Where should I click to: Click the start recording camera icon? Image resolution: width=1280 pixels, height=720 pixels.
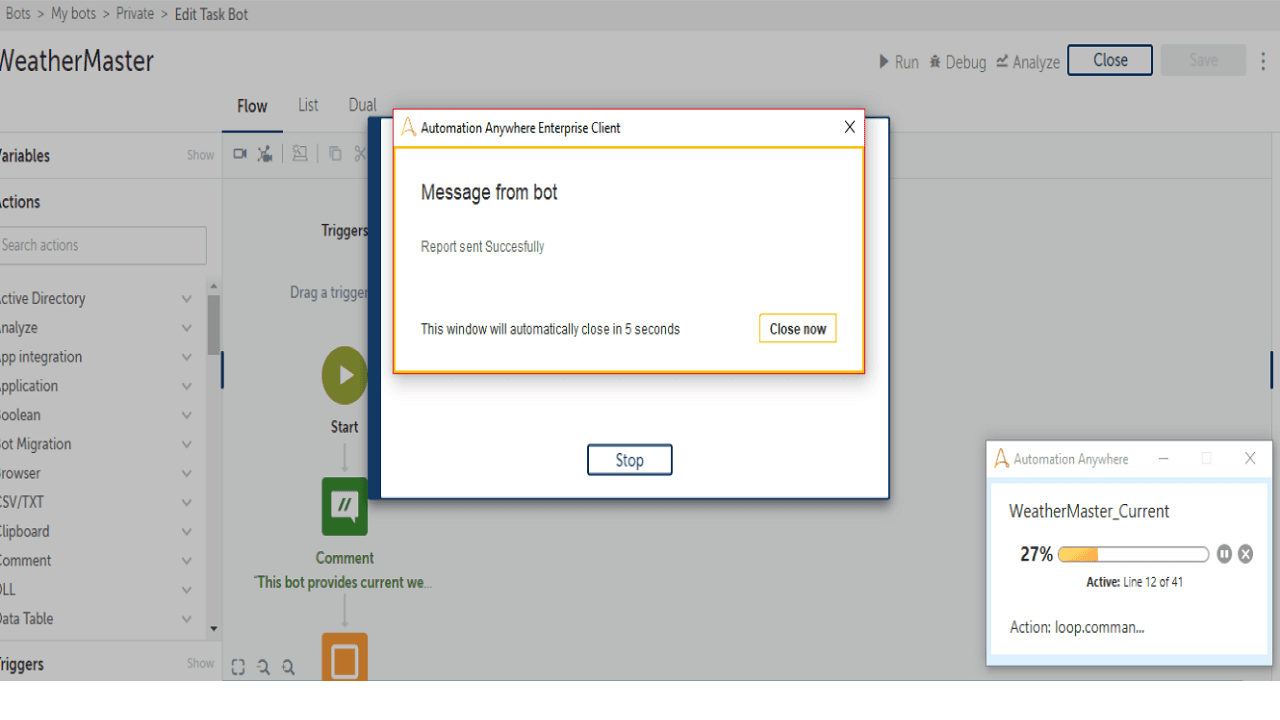[240, 154]
